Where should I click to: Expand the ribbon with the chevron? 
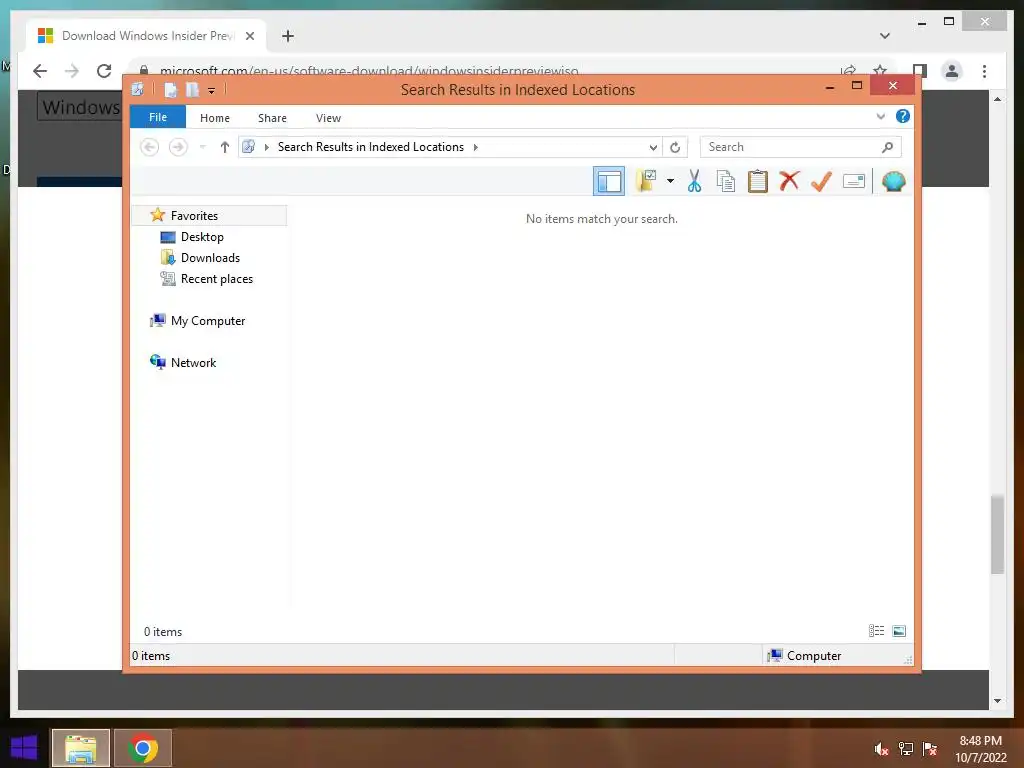tap(880, 117)
